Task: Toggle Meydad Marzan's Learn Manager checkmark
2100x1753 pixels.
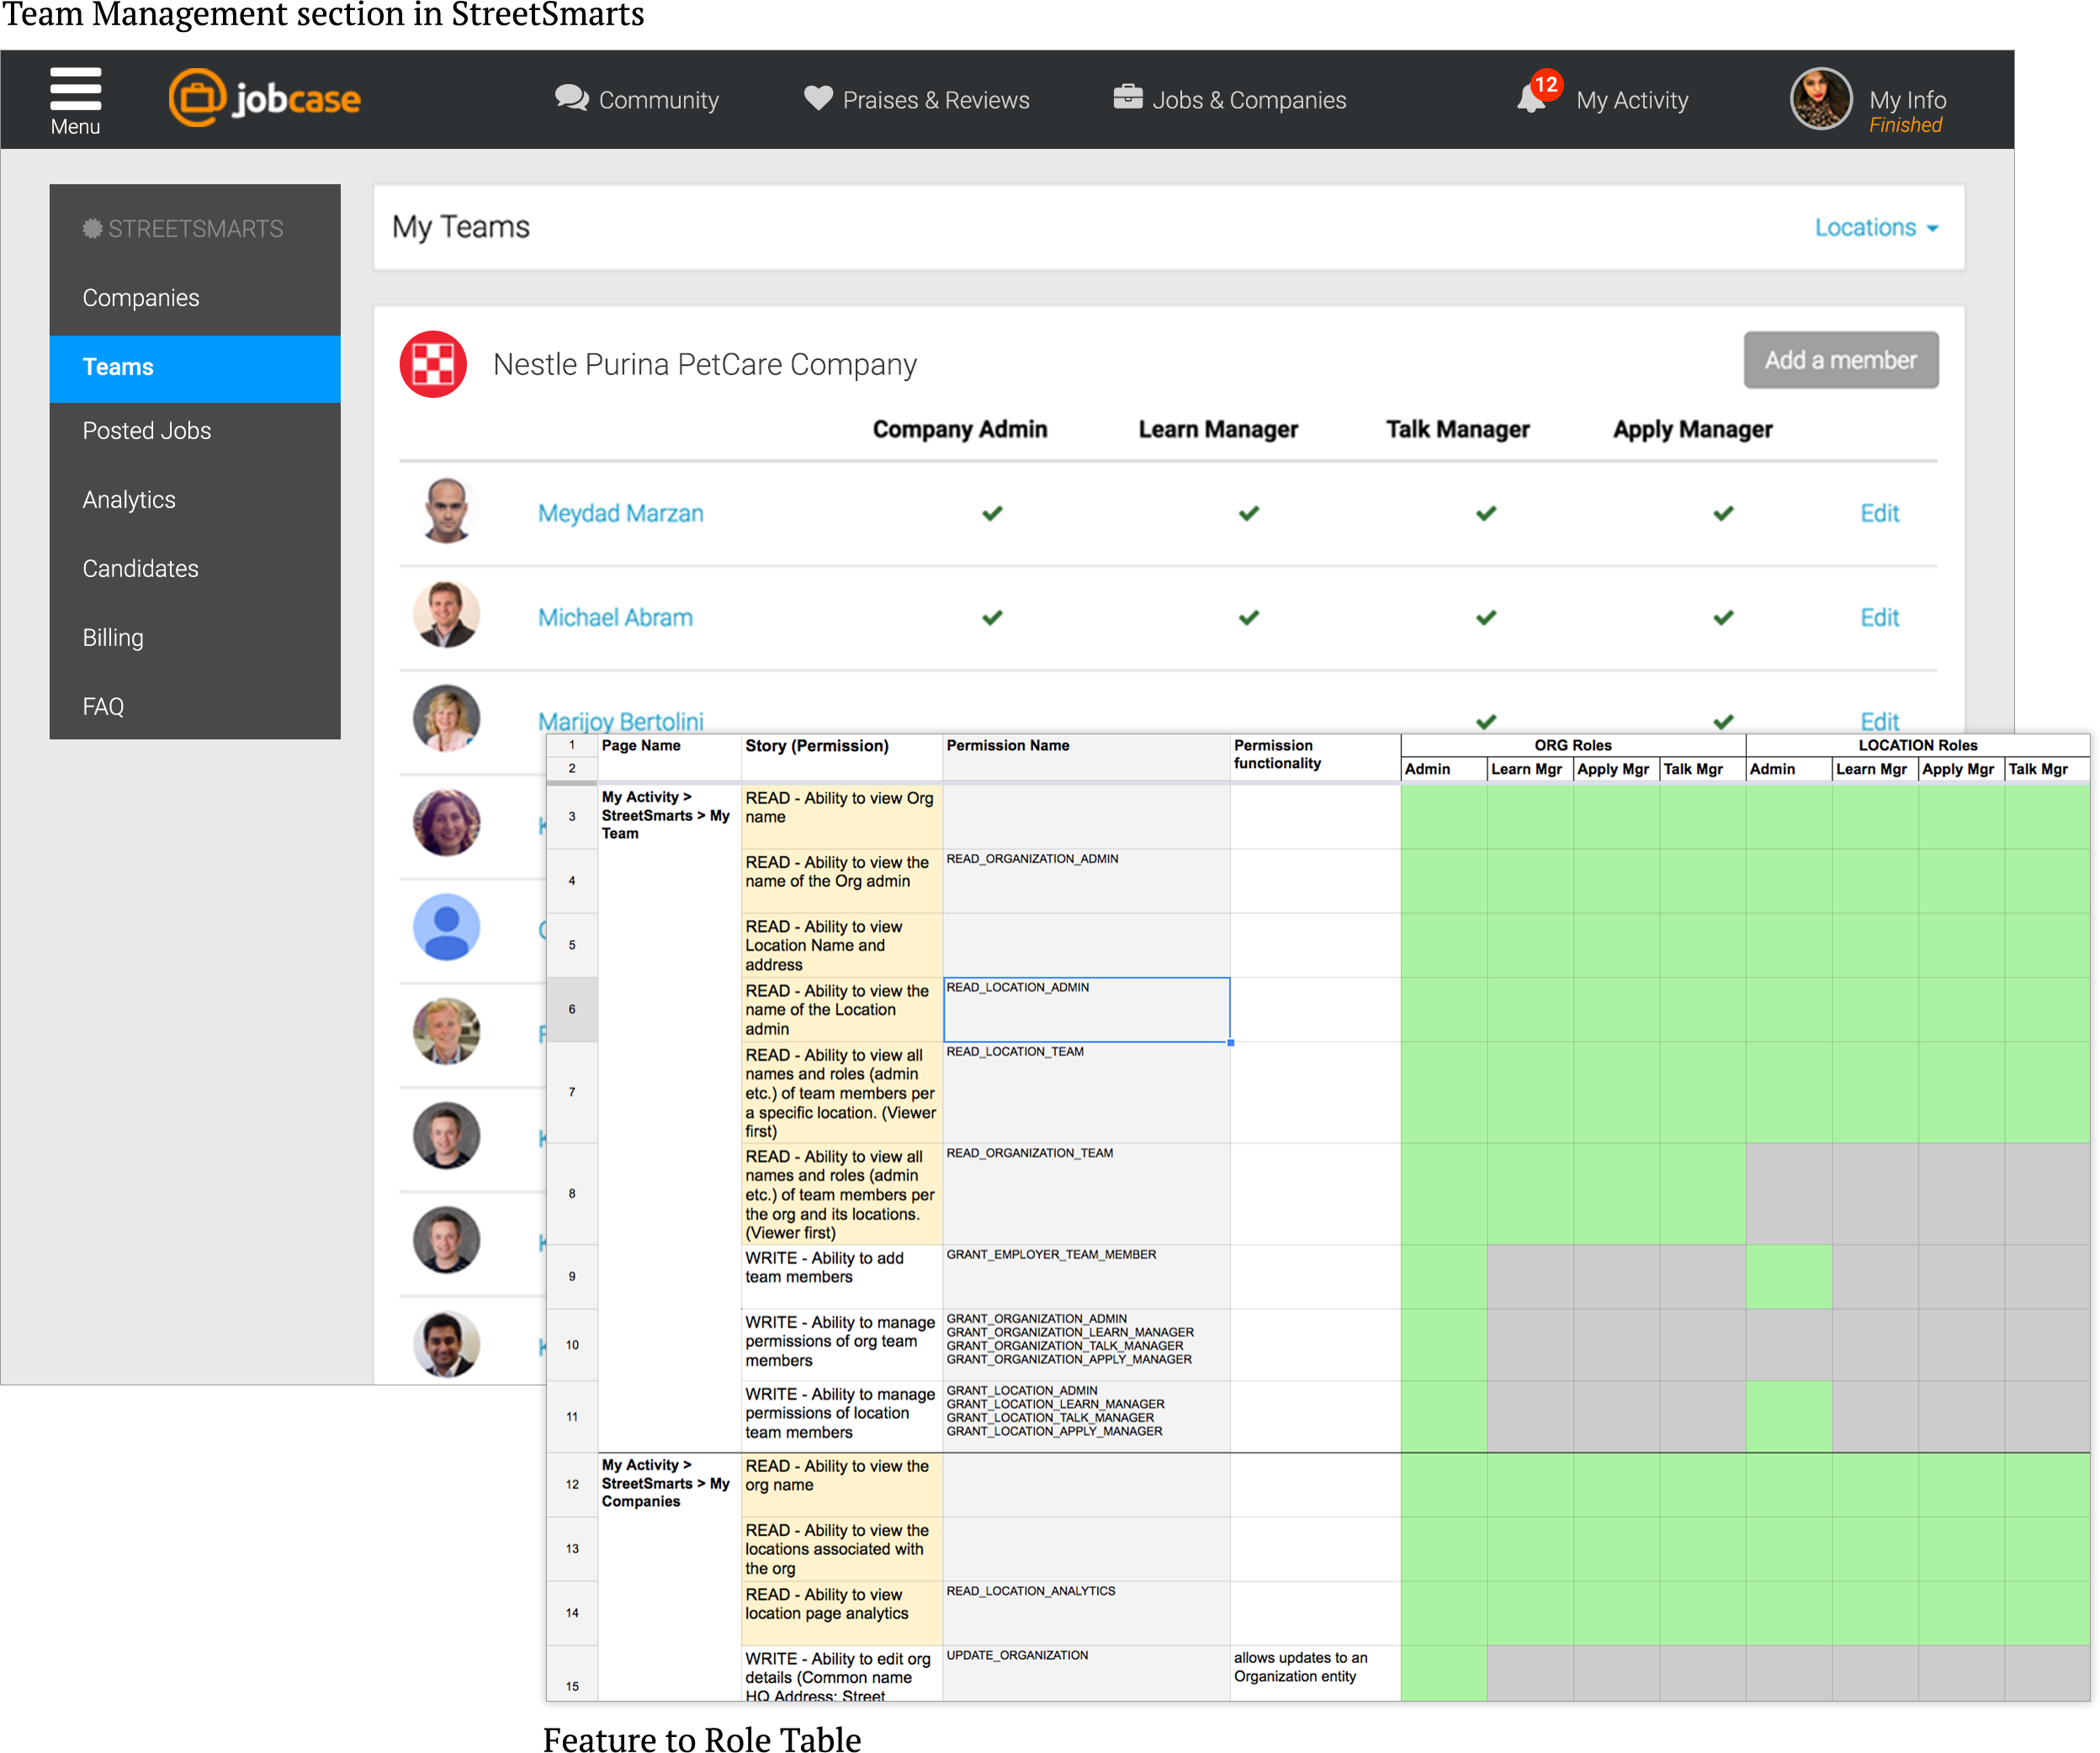Action: point(1249,513)
